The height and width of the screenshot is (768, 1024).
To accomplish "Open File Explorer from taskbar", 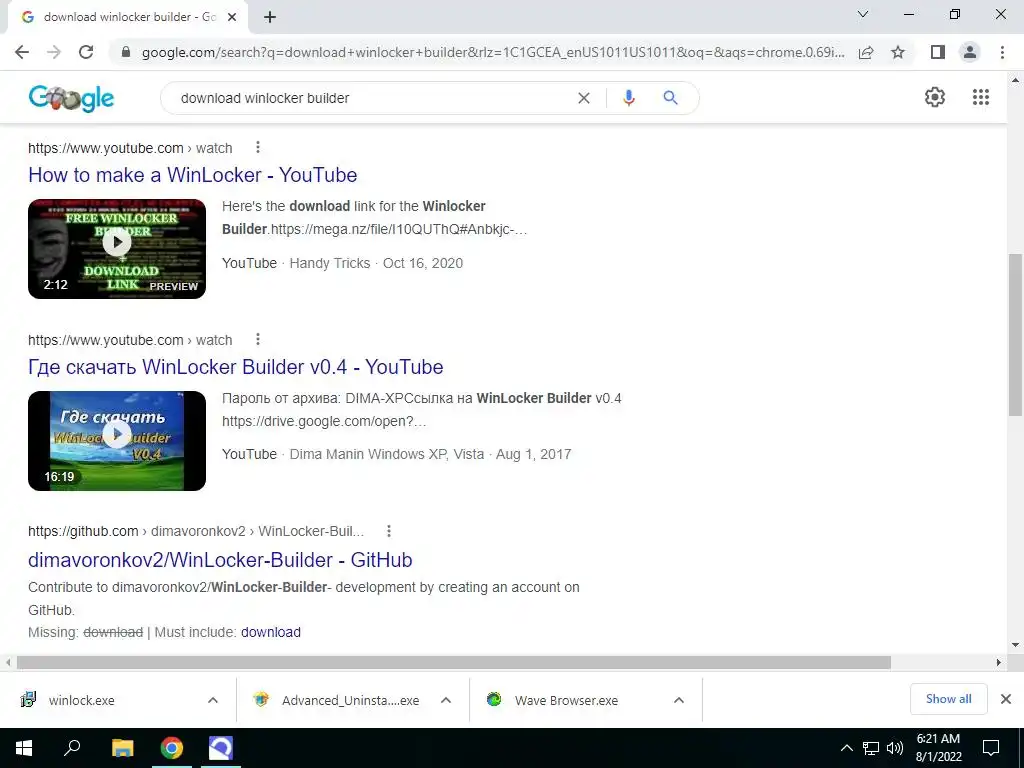I will tap(122, 748).
